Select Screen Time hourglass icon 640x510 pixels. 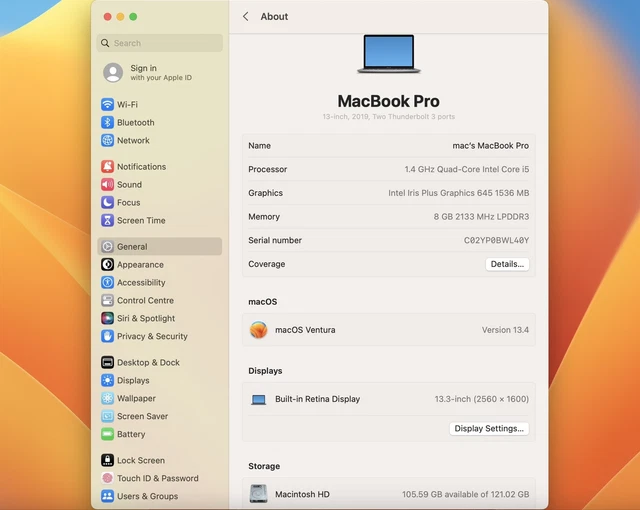pyautogui.click(x=107, y=221)
